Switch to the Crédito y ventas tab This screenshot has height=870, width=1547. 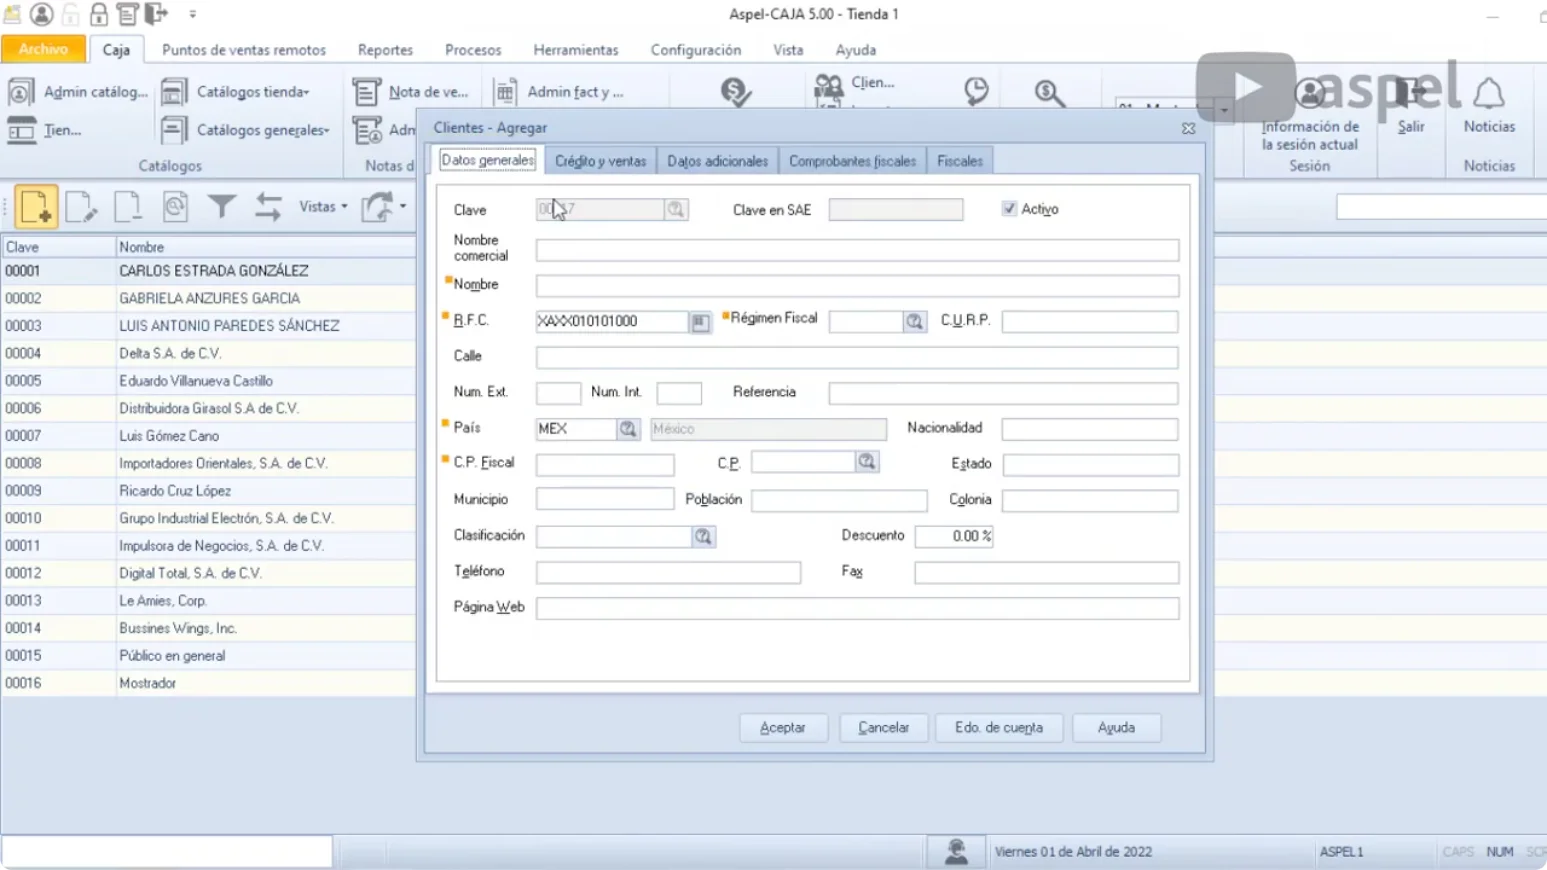600,161
